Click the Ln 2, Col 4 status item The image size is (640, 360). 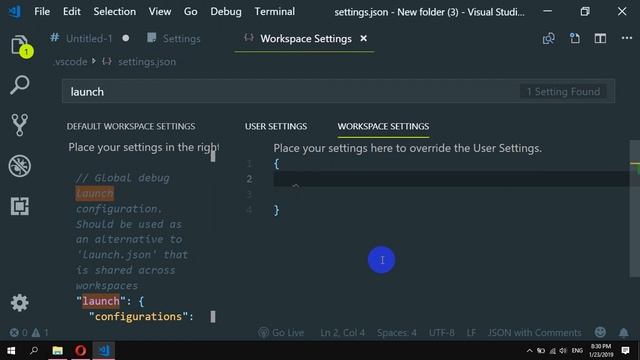(342, 333)
